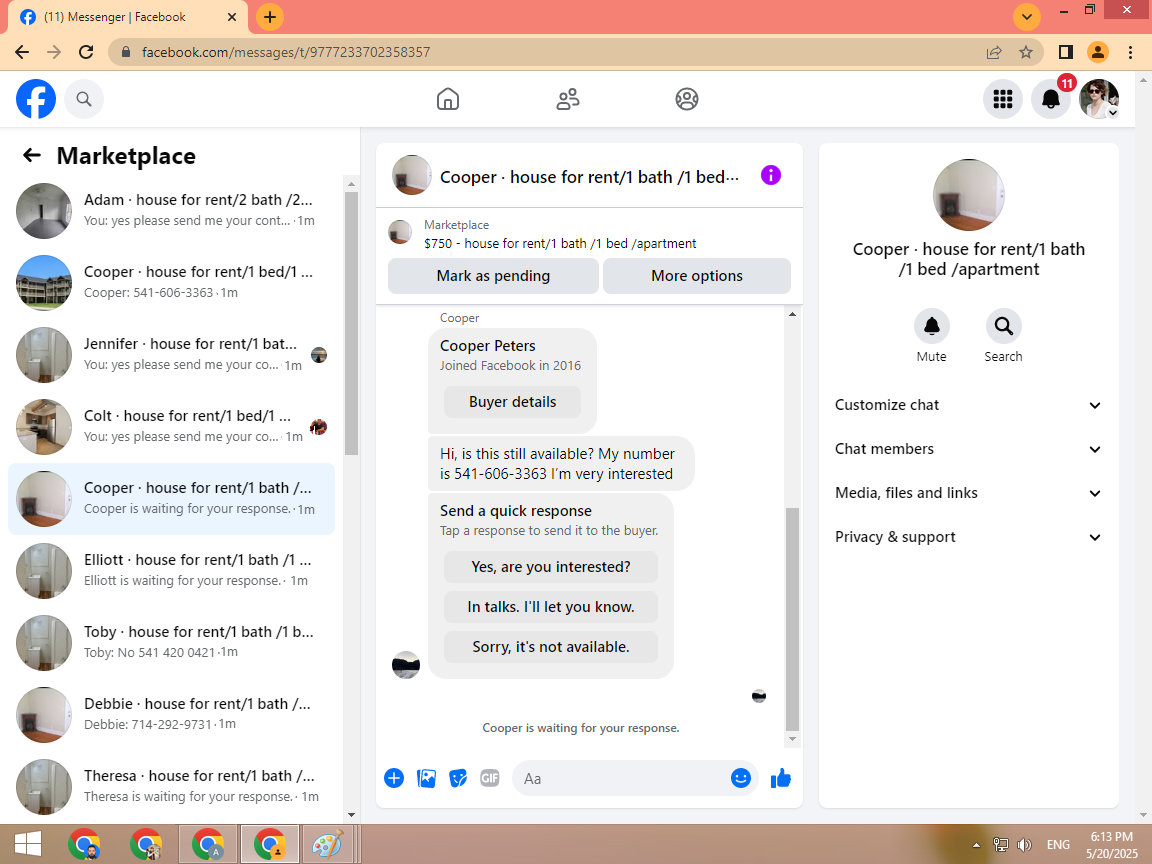Open the Chrome three-dot menu

click(x=1130, y=52)
